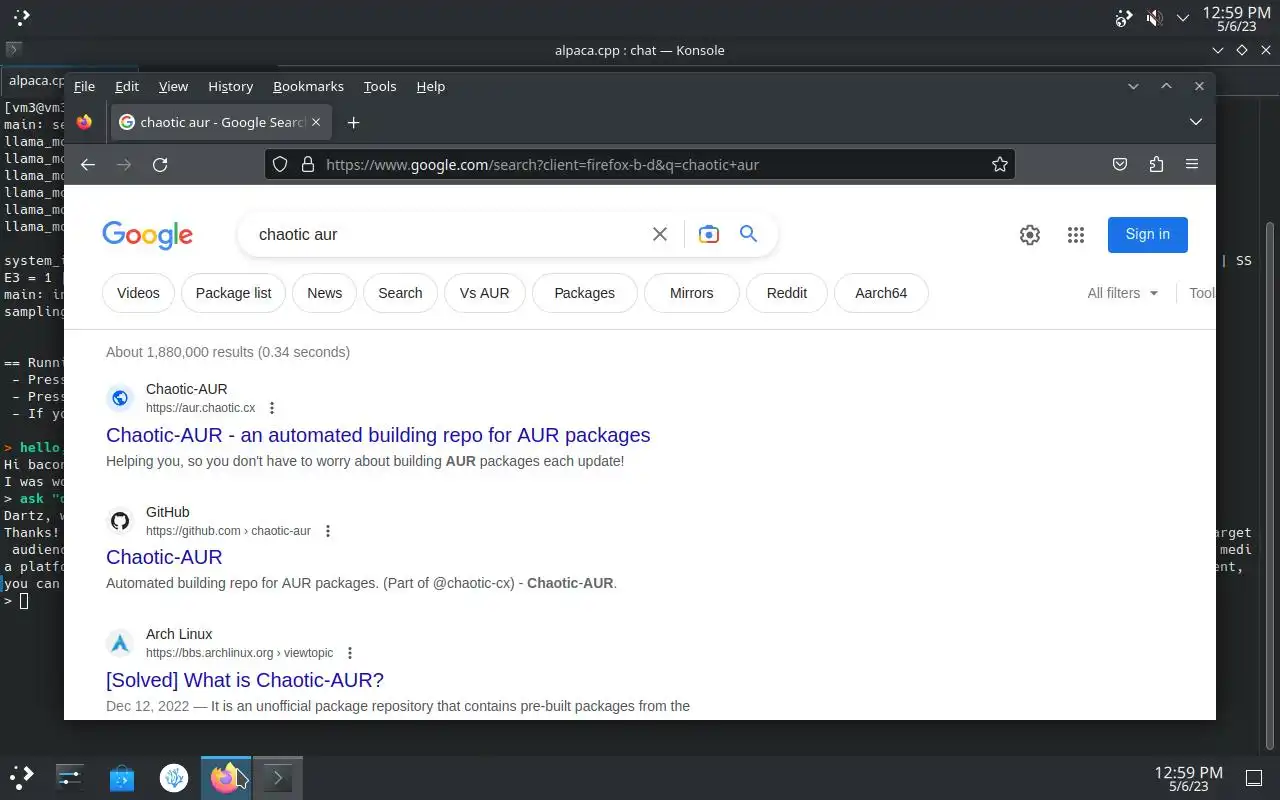Image resolution: width=1280 pixels, height=800 pixels.
Task: Select the Package list chip
Action: click(x=233, y=293)
